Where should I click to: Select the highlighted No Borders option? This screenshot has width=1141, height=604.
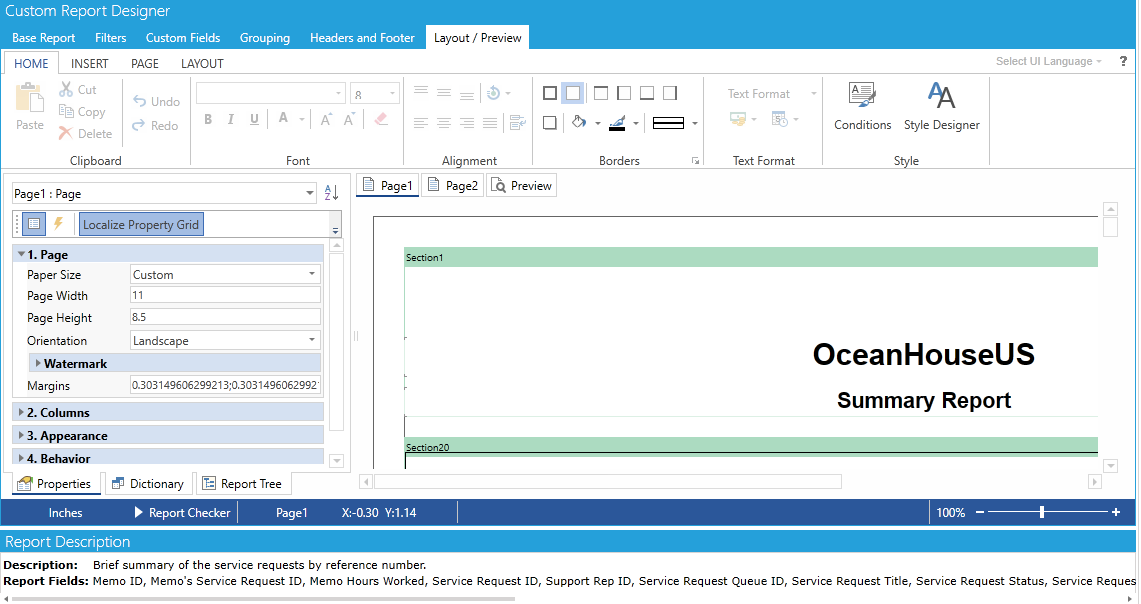[573, 92]
